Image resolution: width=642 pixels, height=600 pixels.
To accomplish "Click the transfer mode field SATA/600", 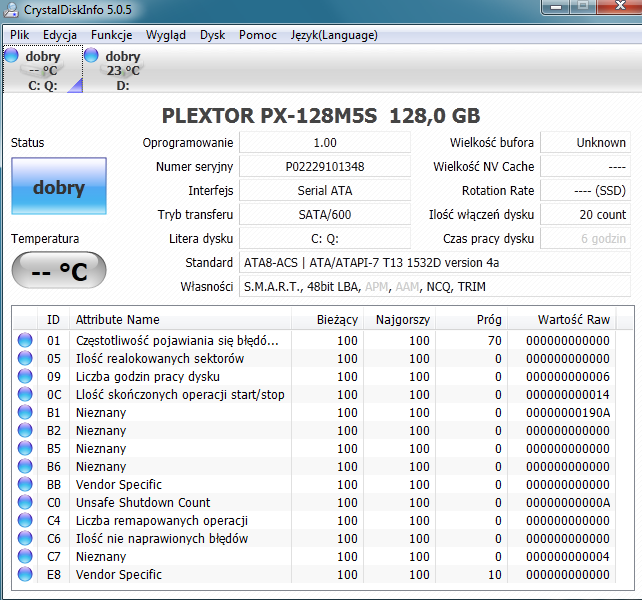I will click(325, 215).
